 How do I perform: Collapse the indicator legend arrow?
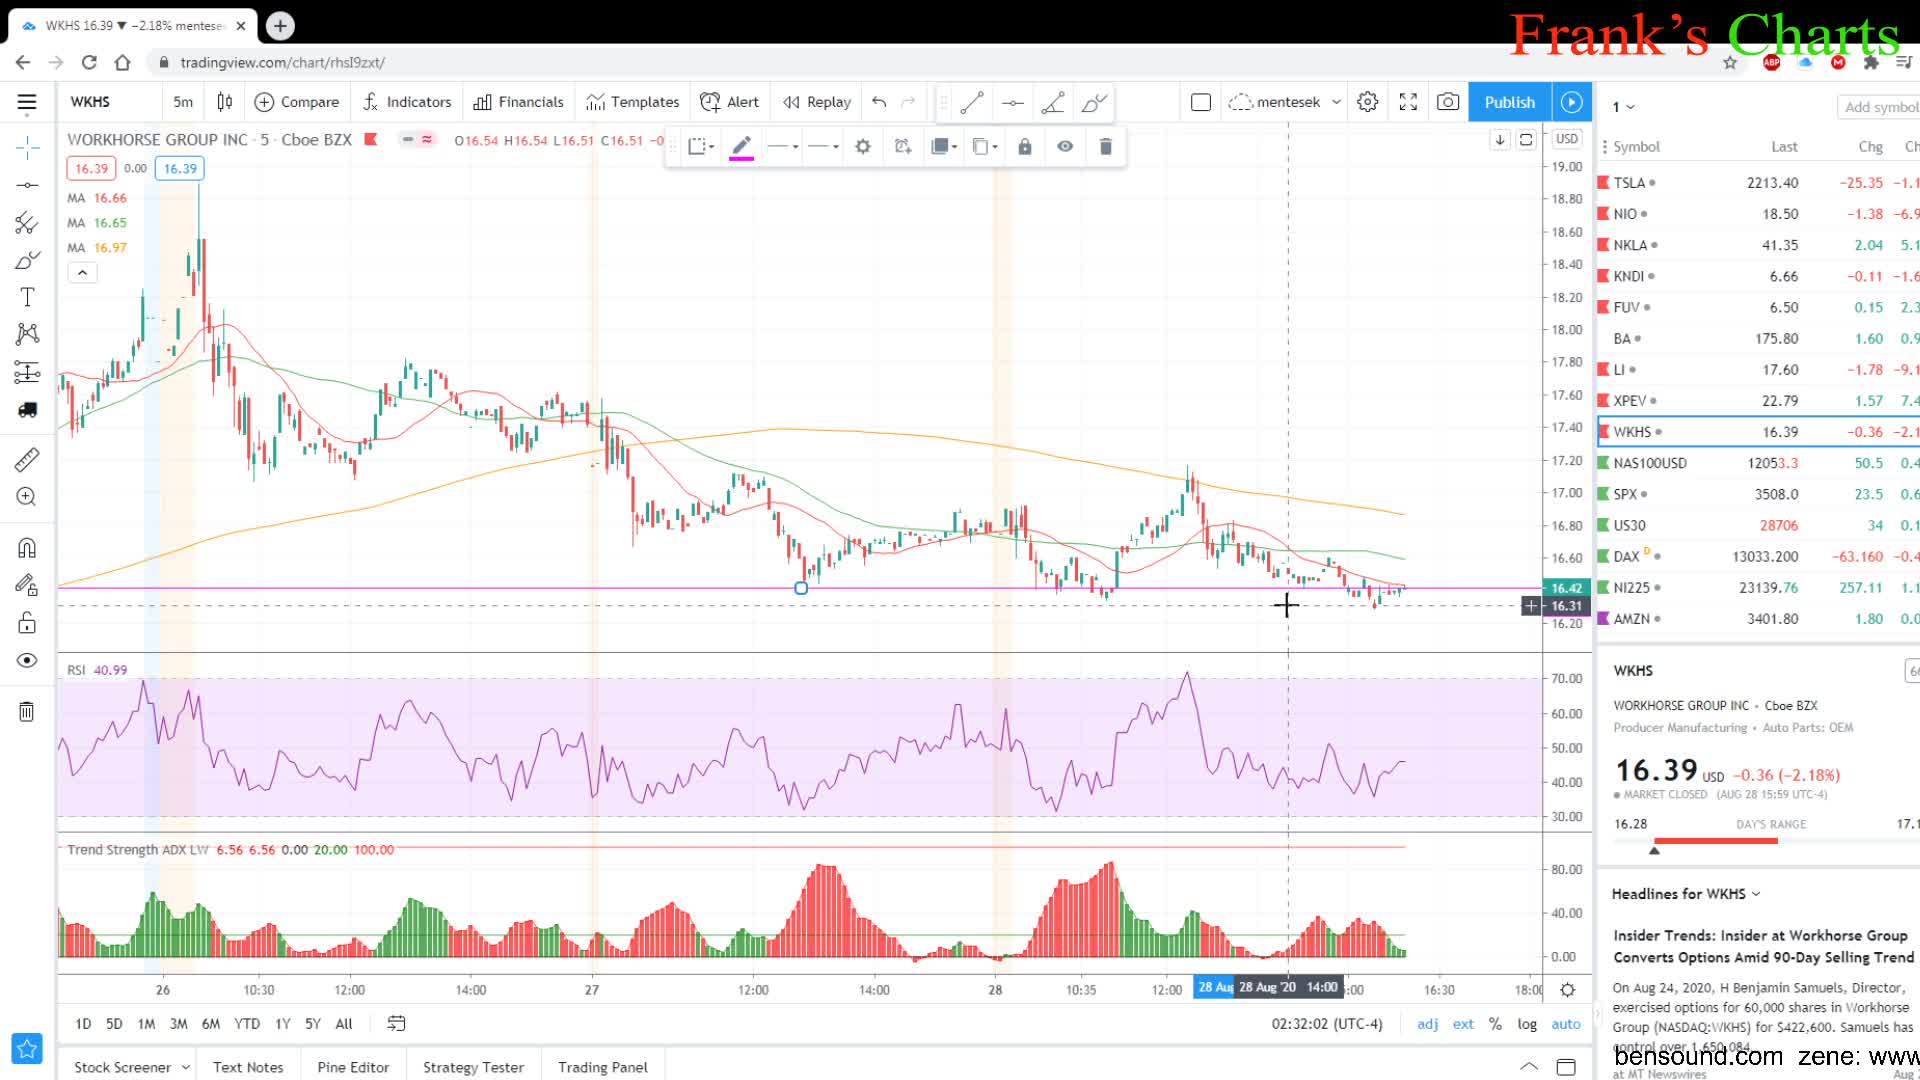82,273
